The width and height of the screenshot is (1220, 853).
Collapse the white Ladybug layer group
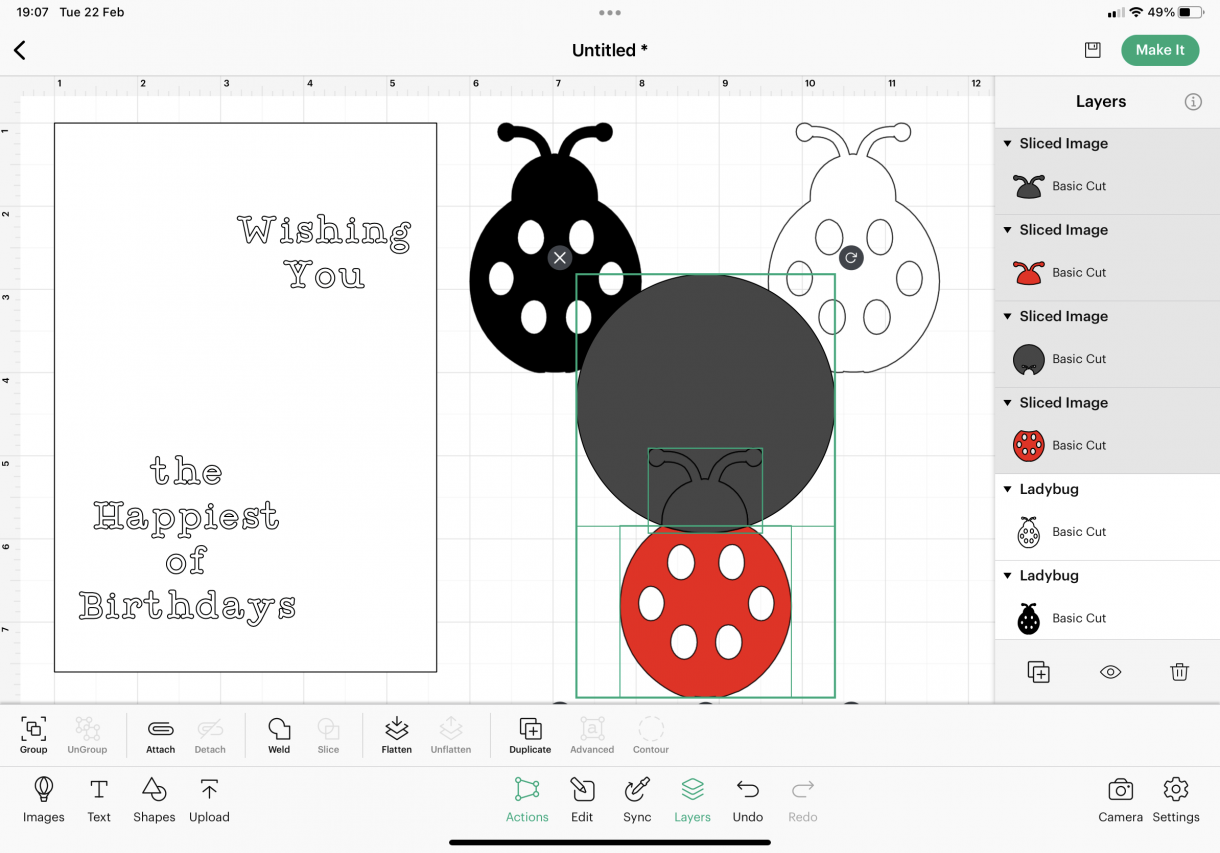1008,490
